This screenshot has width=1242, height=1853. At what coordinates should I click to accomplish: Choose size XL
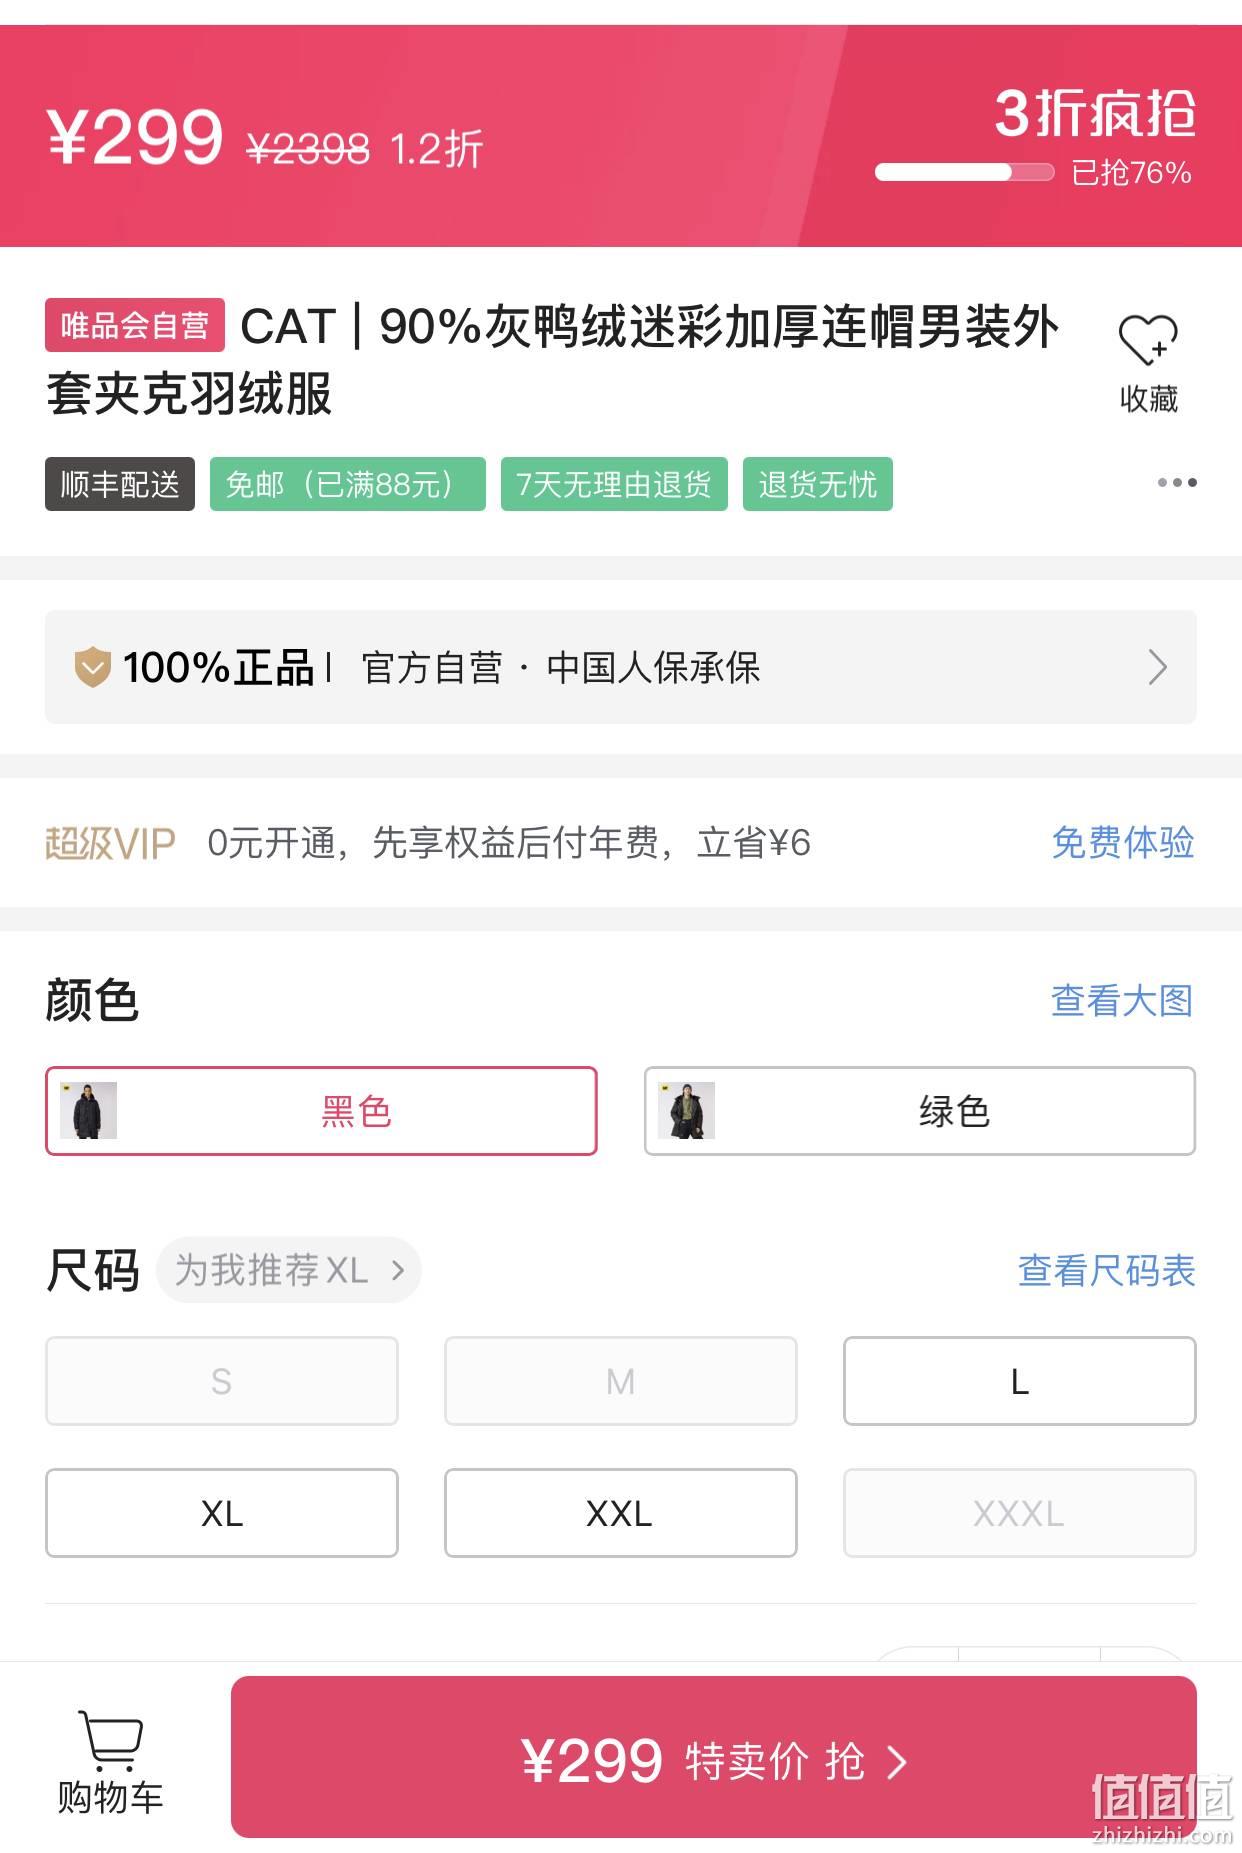point(222,1513)
